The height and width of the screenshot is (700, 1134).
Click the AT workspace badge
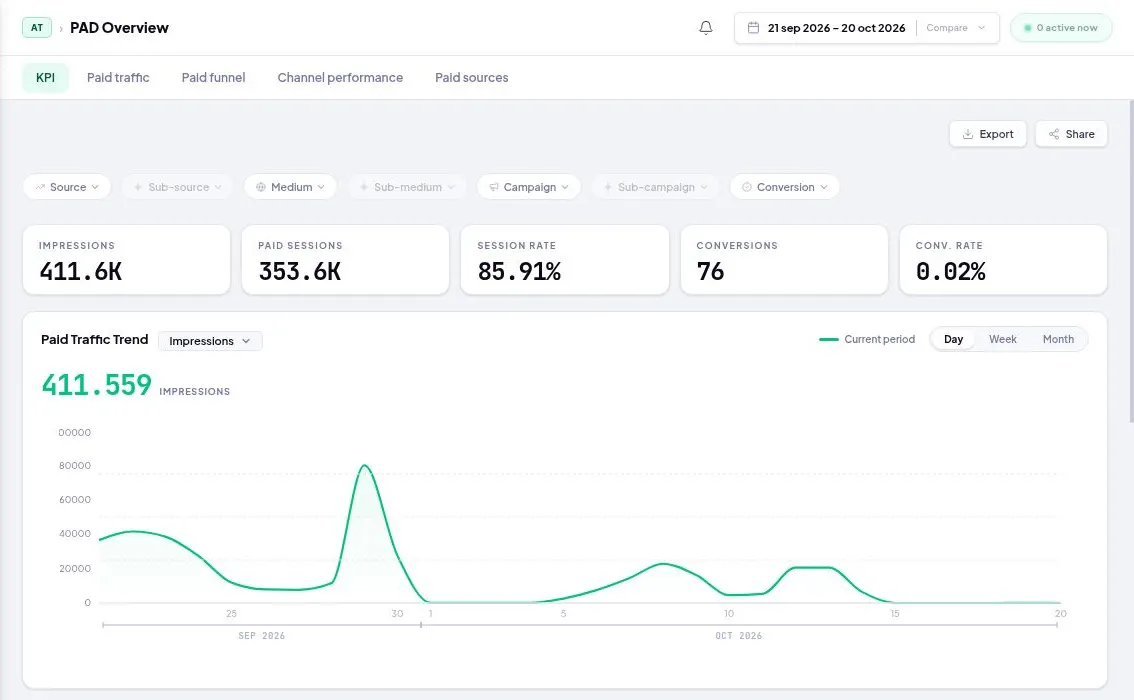click(37, 27)
